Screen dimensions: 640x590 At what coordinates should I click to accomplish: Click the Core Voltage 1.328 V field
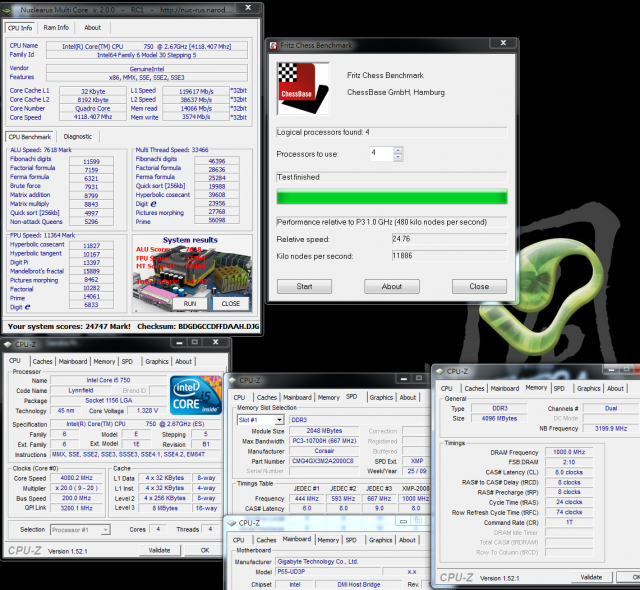(147, 410)
